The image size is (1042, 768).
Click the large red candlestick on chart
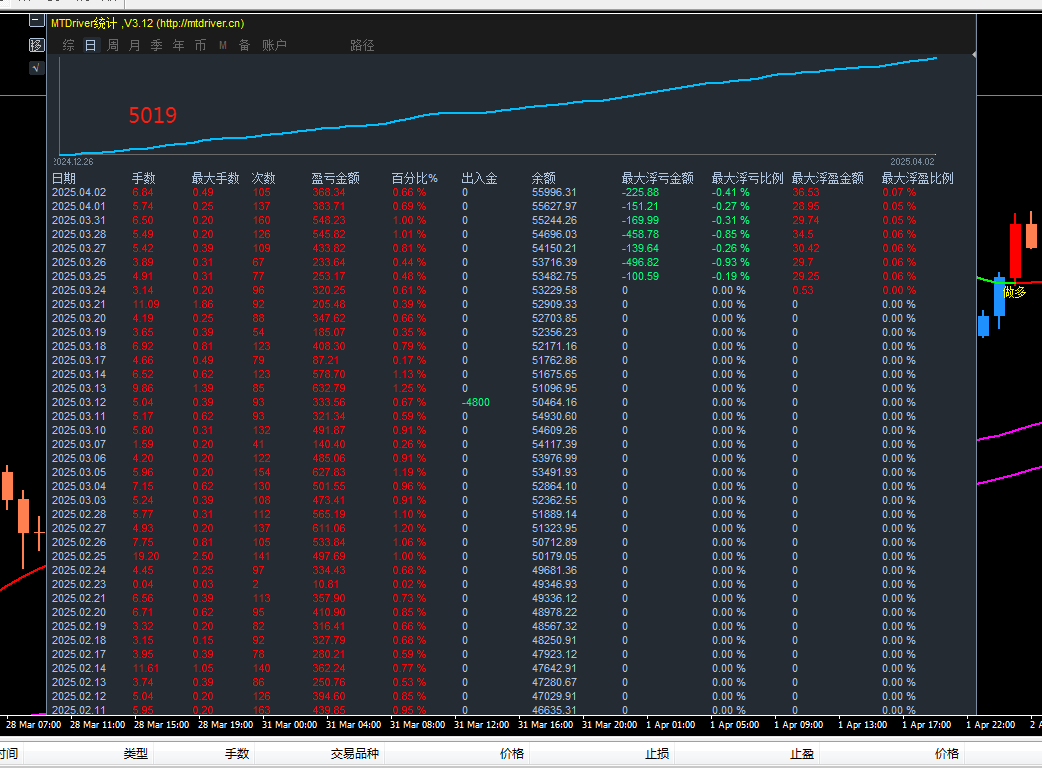click(x=1015, y=250)
